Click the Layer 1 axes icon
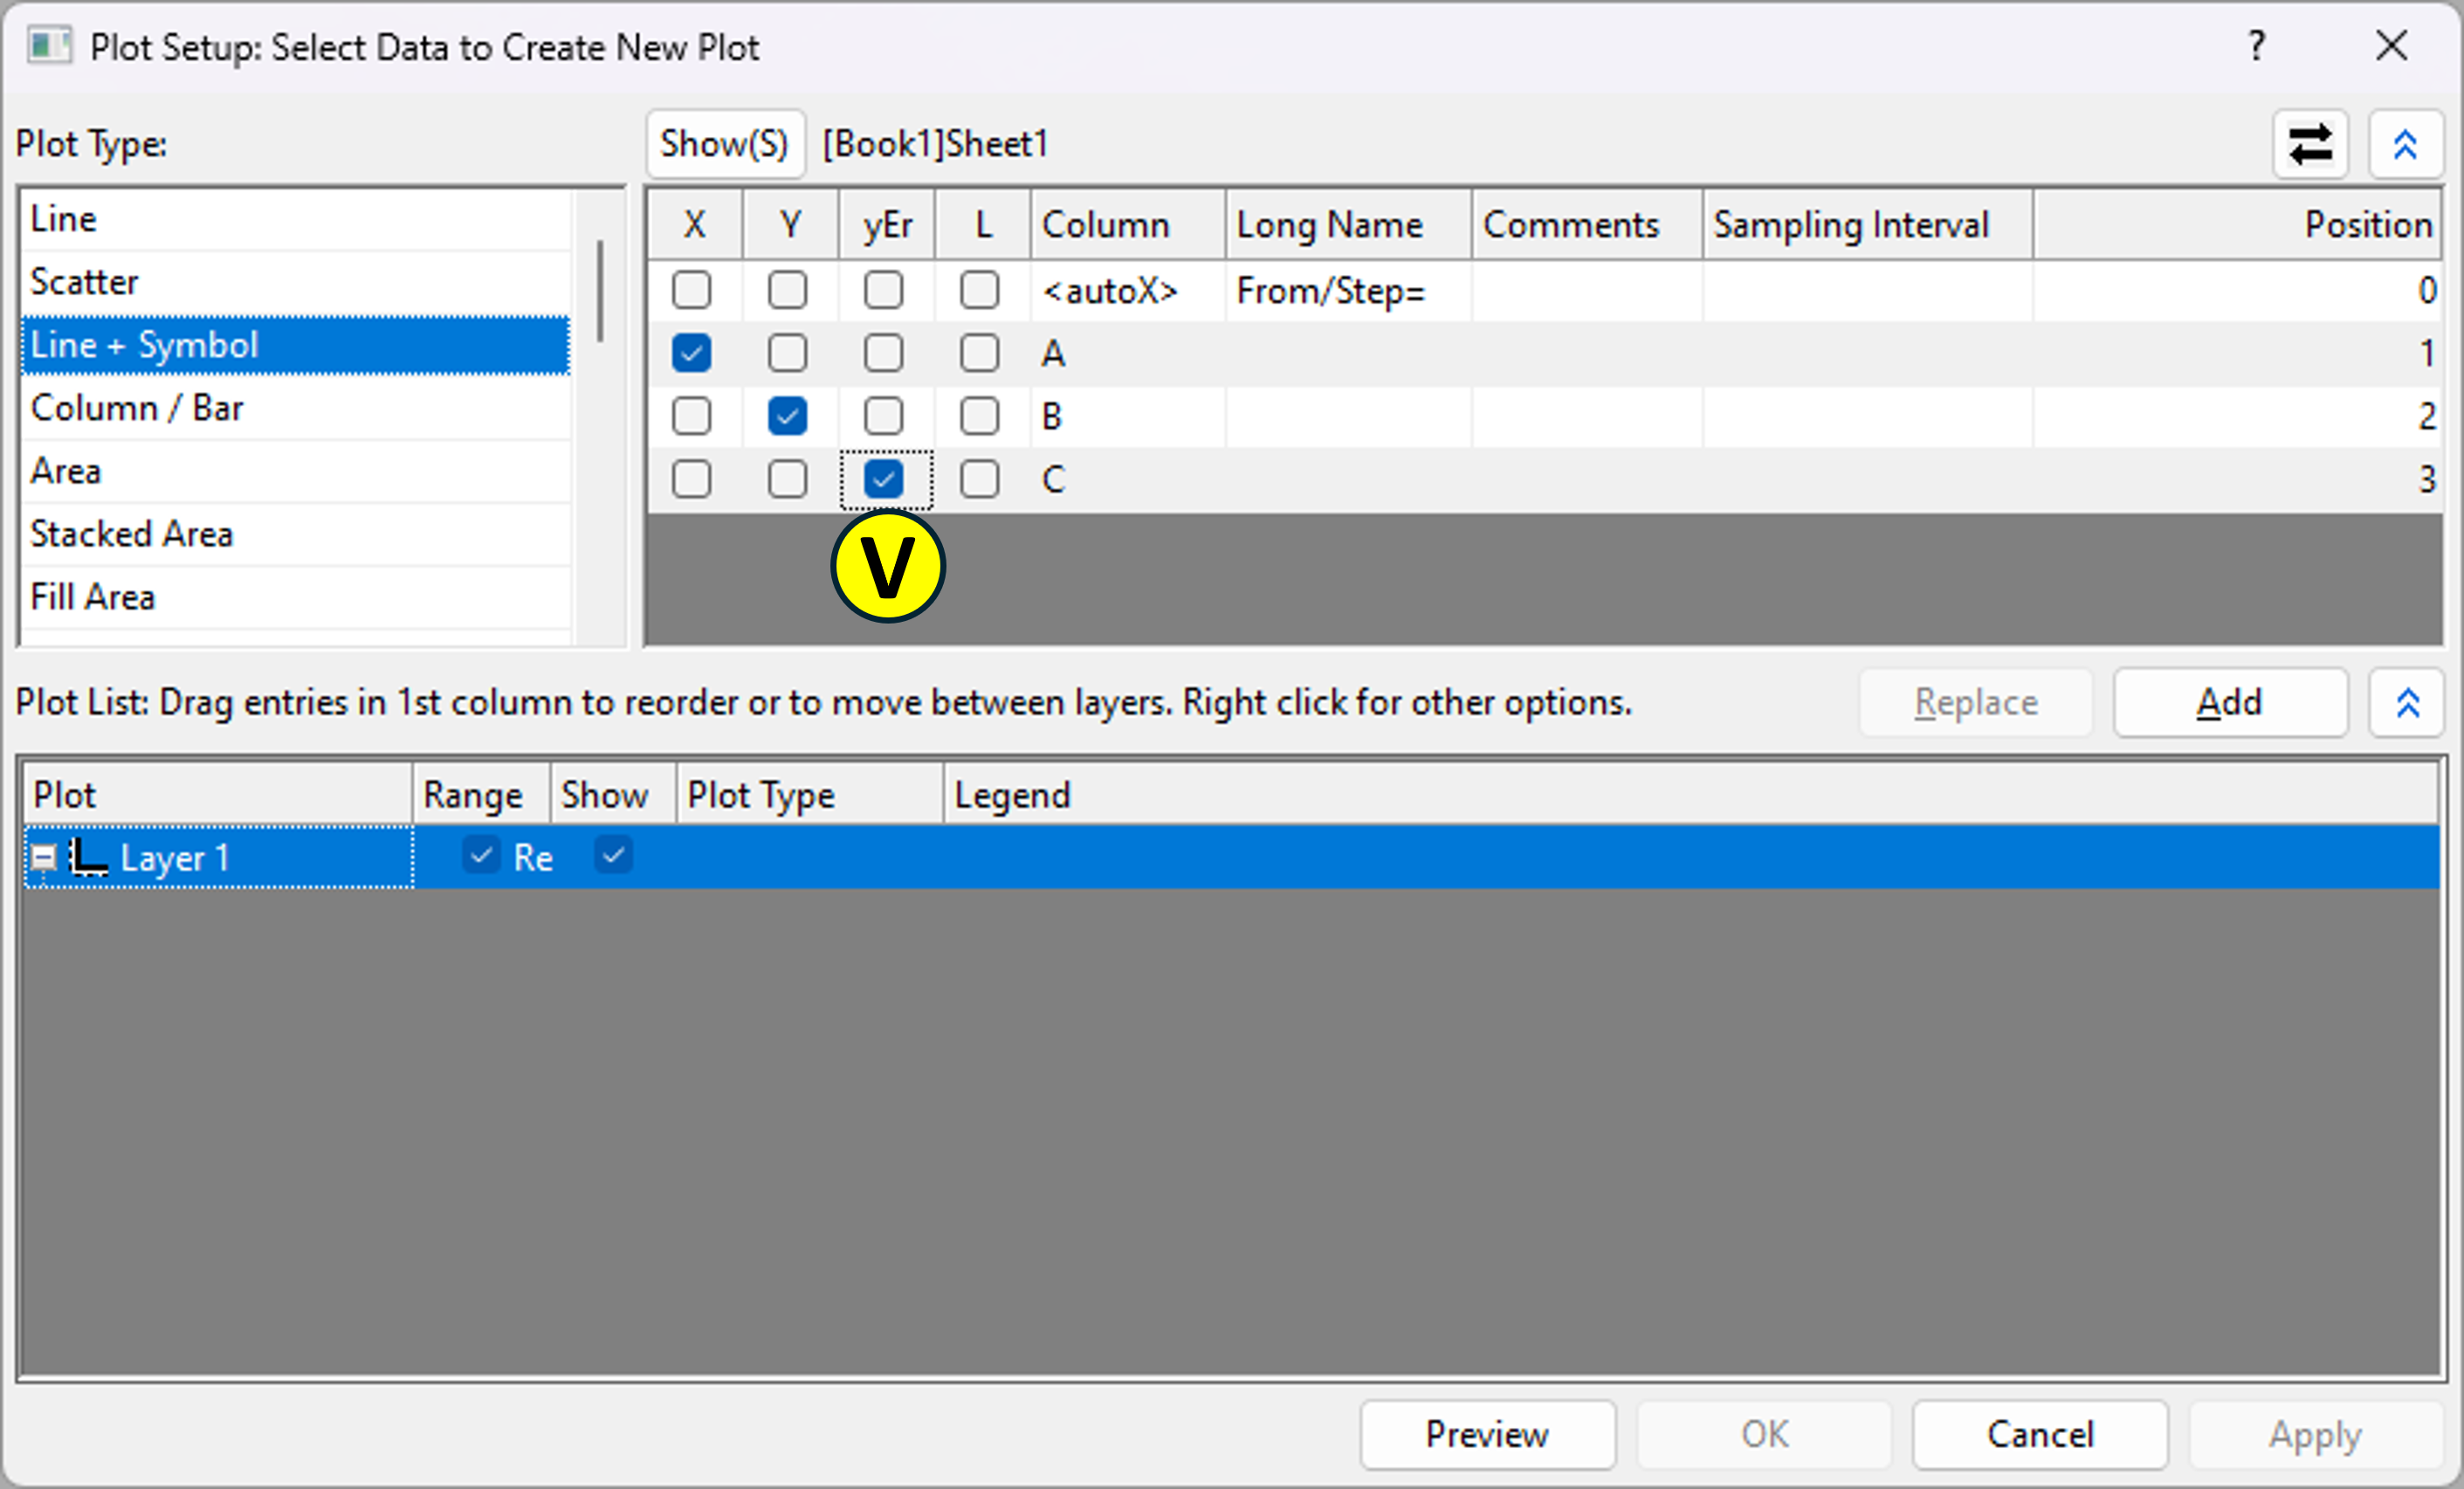Screen dimensions: 2464x1489 click(89, 857)
